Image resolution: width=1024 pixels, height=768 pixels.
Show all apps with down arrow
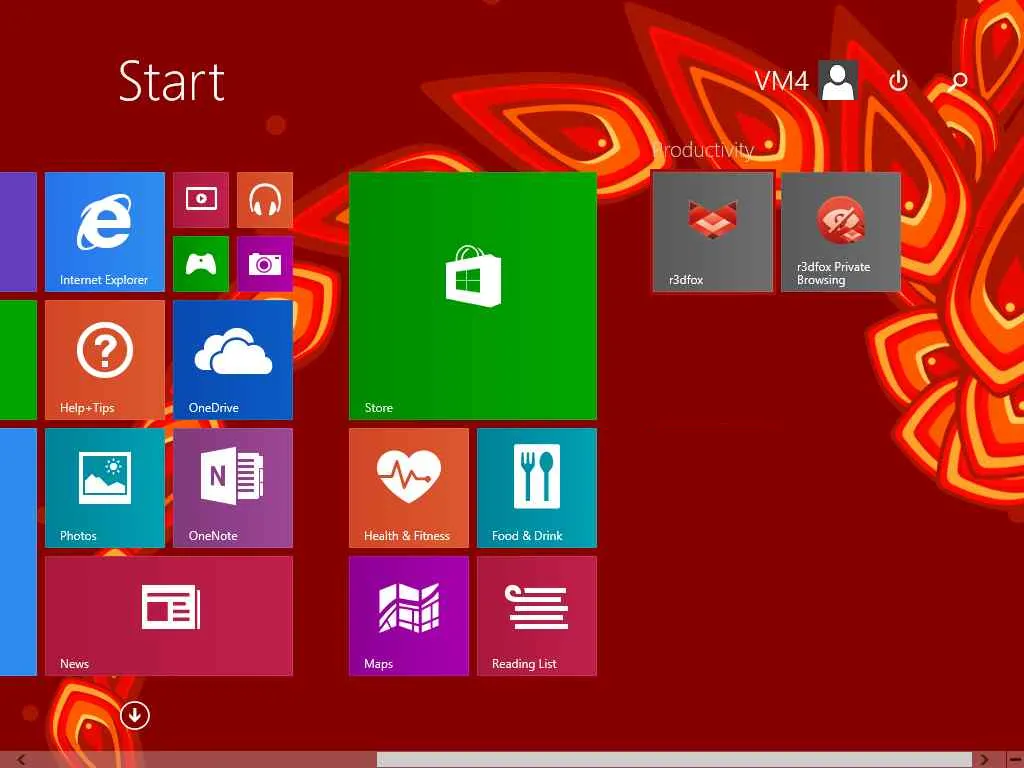point(135,716)
